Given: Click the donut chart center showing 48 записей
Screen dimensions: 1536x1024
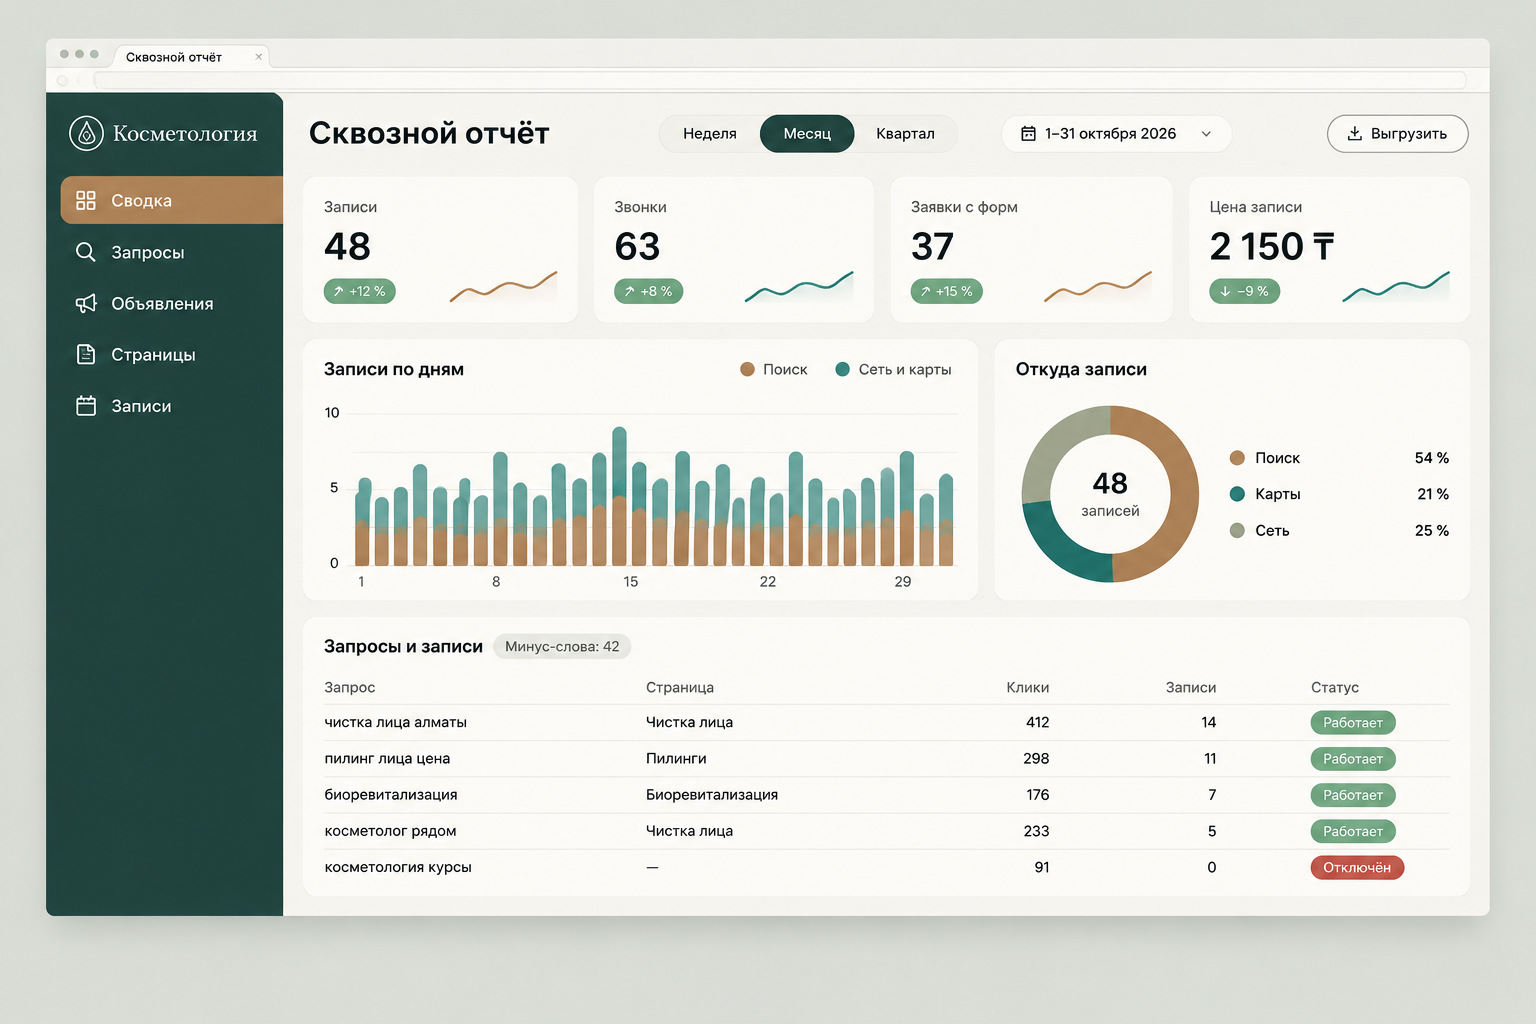Looking at the screenshot, I should pyautogui.click(x=1110, y=494).
